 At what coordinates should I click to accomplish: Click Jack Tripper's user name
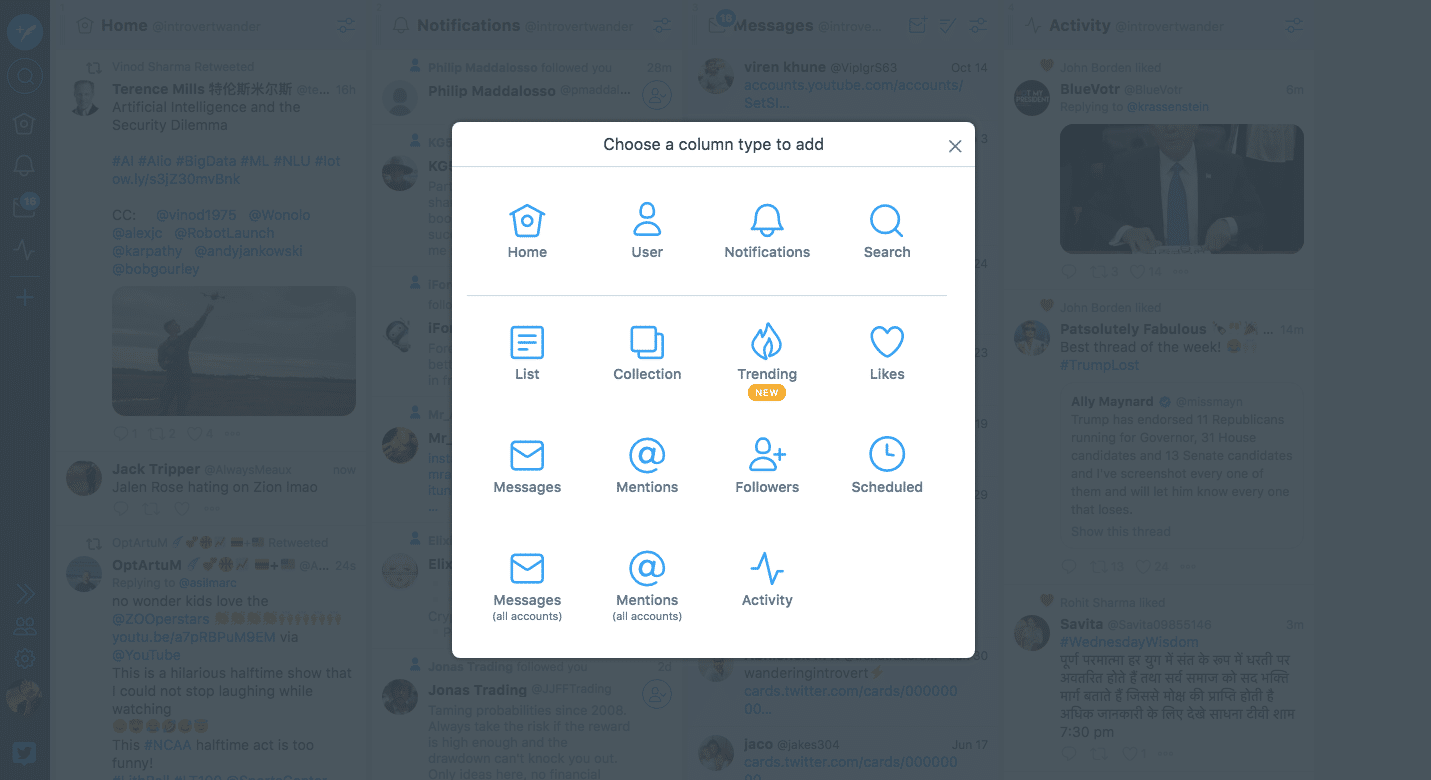click(156, 469)
